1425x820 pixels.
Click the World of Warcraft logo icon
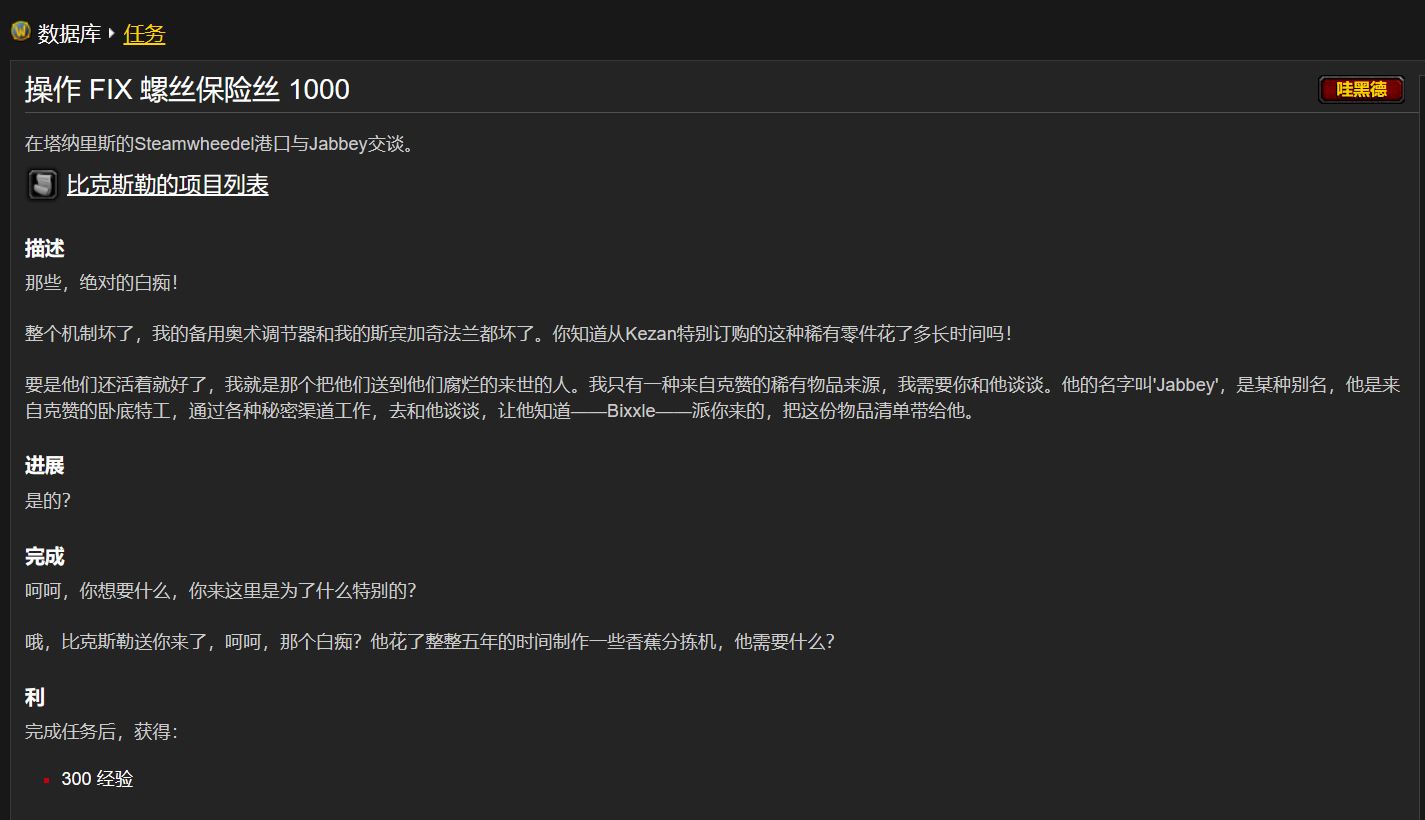pos(20,32)
